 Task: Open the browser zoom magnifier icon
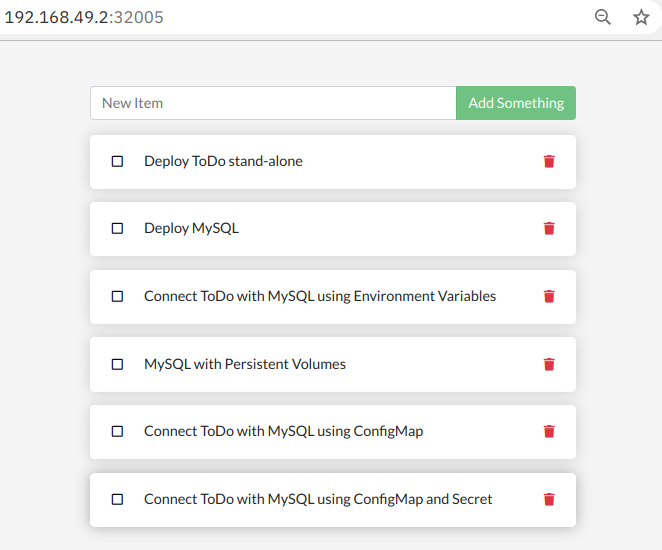603,17
